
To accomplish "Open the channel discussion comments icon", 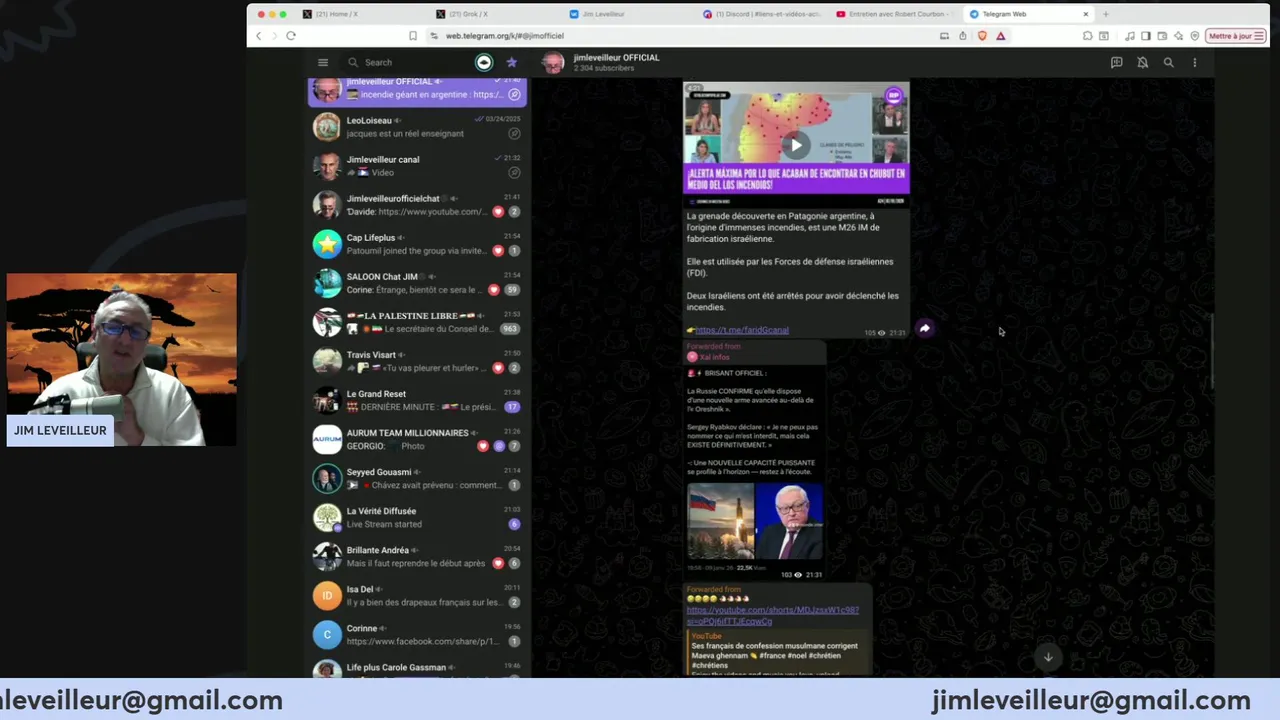I will 1116,62.
